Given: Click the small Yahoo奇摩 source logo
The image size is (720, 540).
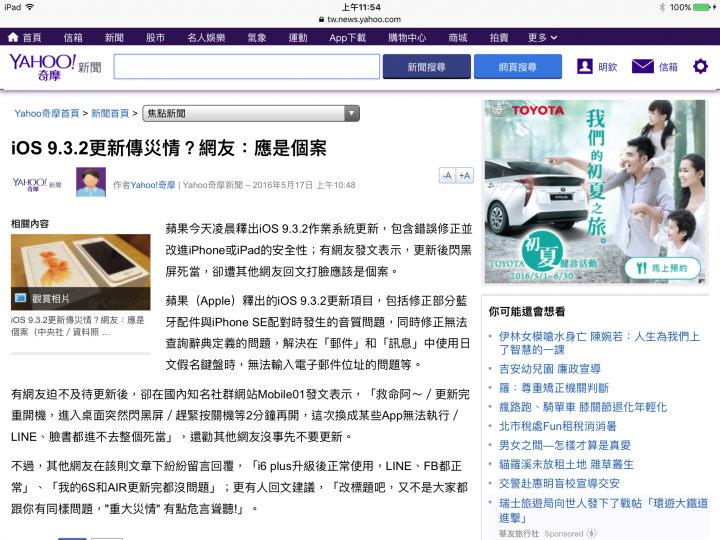Looking at the screenshot, I should (x=37, y=184).
